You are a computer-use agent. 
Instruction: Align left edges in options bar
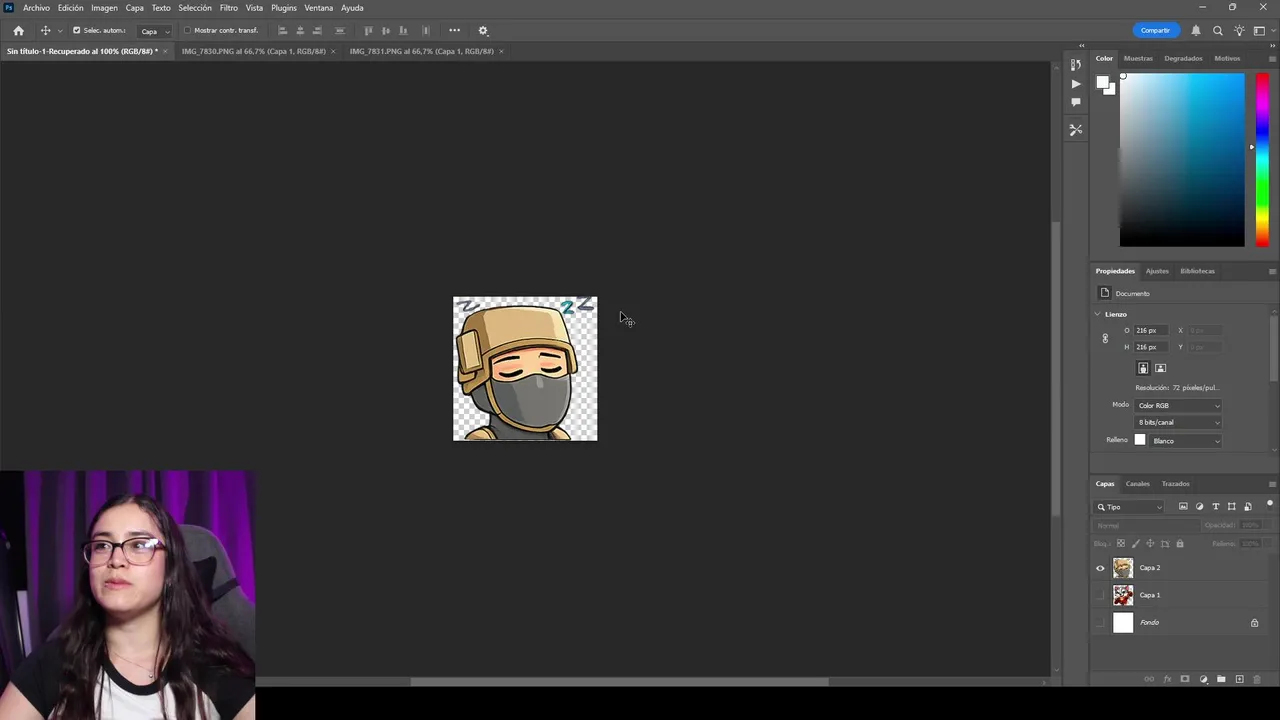pos(282,31)
